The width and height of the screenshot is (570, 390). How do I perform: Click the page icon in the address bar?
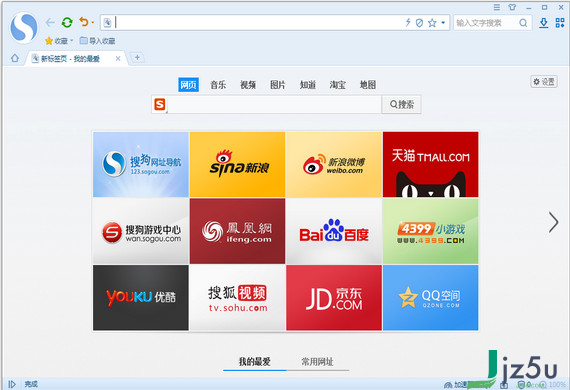(x=107, y=23)
